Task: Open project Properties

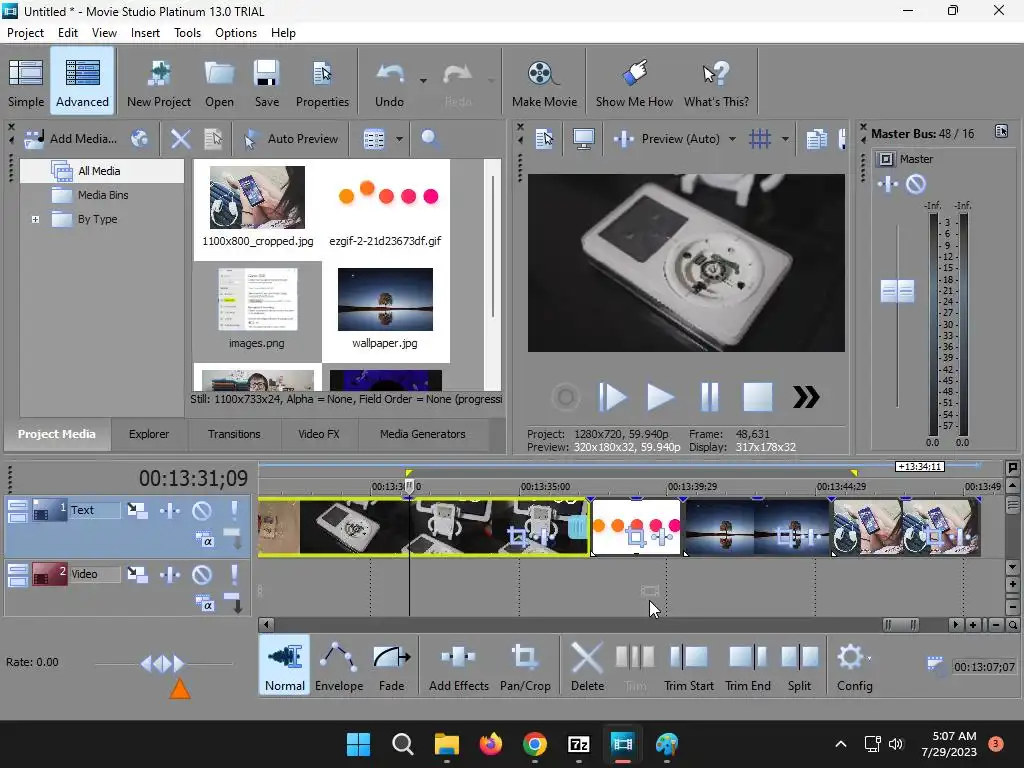Action: click(322, 82)
